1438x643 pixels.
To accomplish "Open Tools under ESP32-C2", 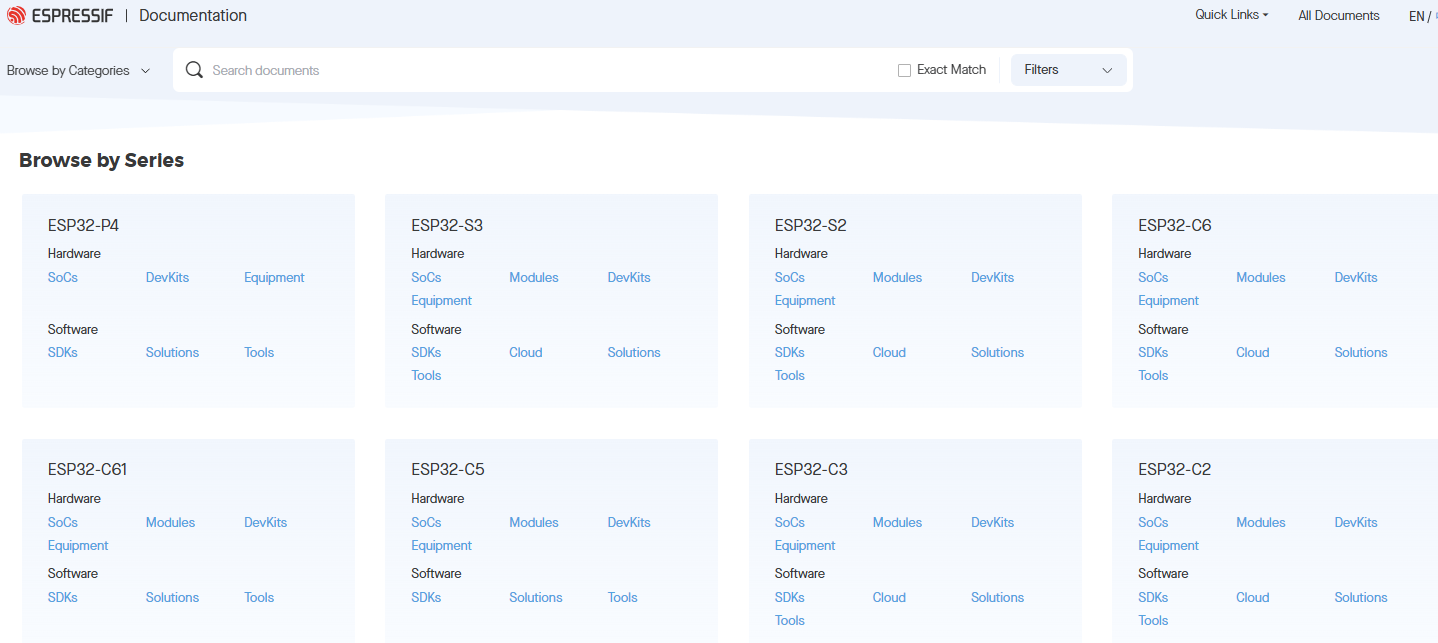I will coord(1153,620).
